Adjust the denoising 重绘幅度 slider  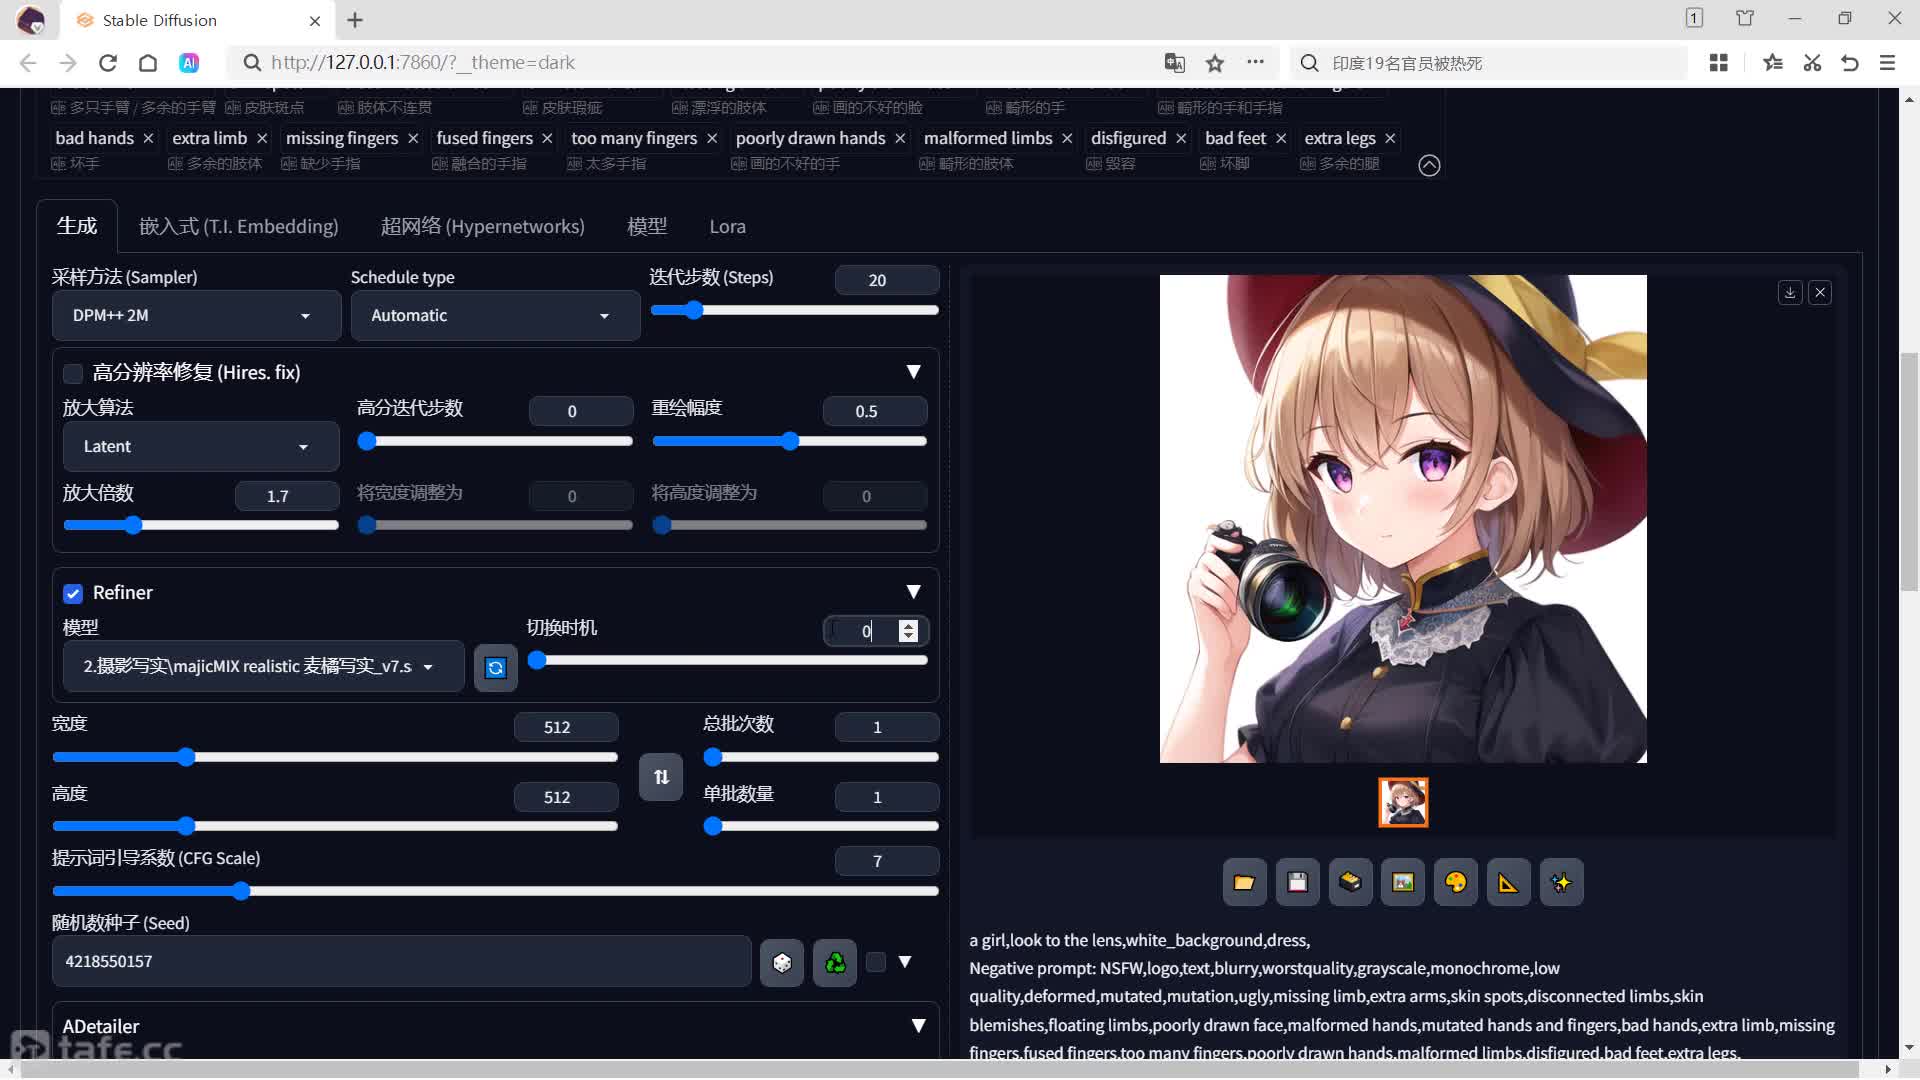790,441
